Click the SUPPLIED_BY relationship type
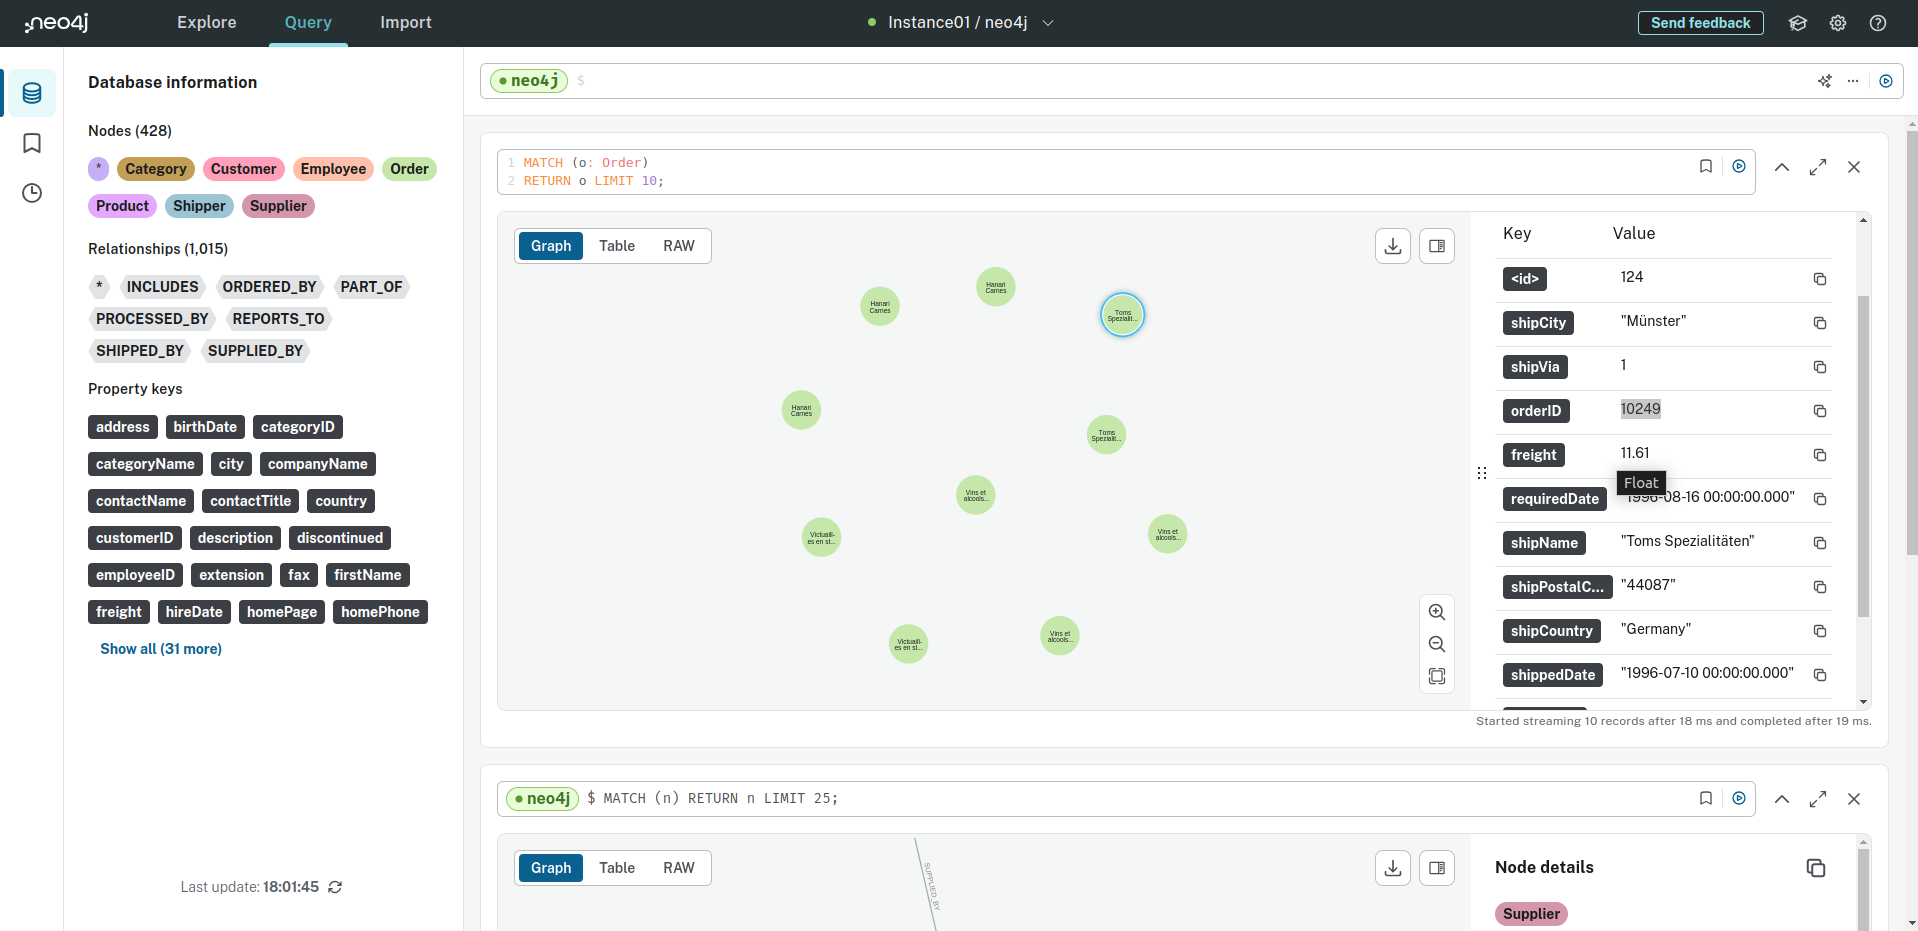1918x931 pixels. click(255, 351)
